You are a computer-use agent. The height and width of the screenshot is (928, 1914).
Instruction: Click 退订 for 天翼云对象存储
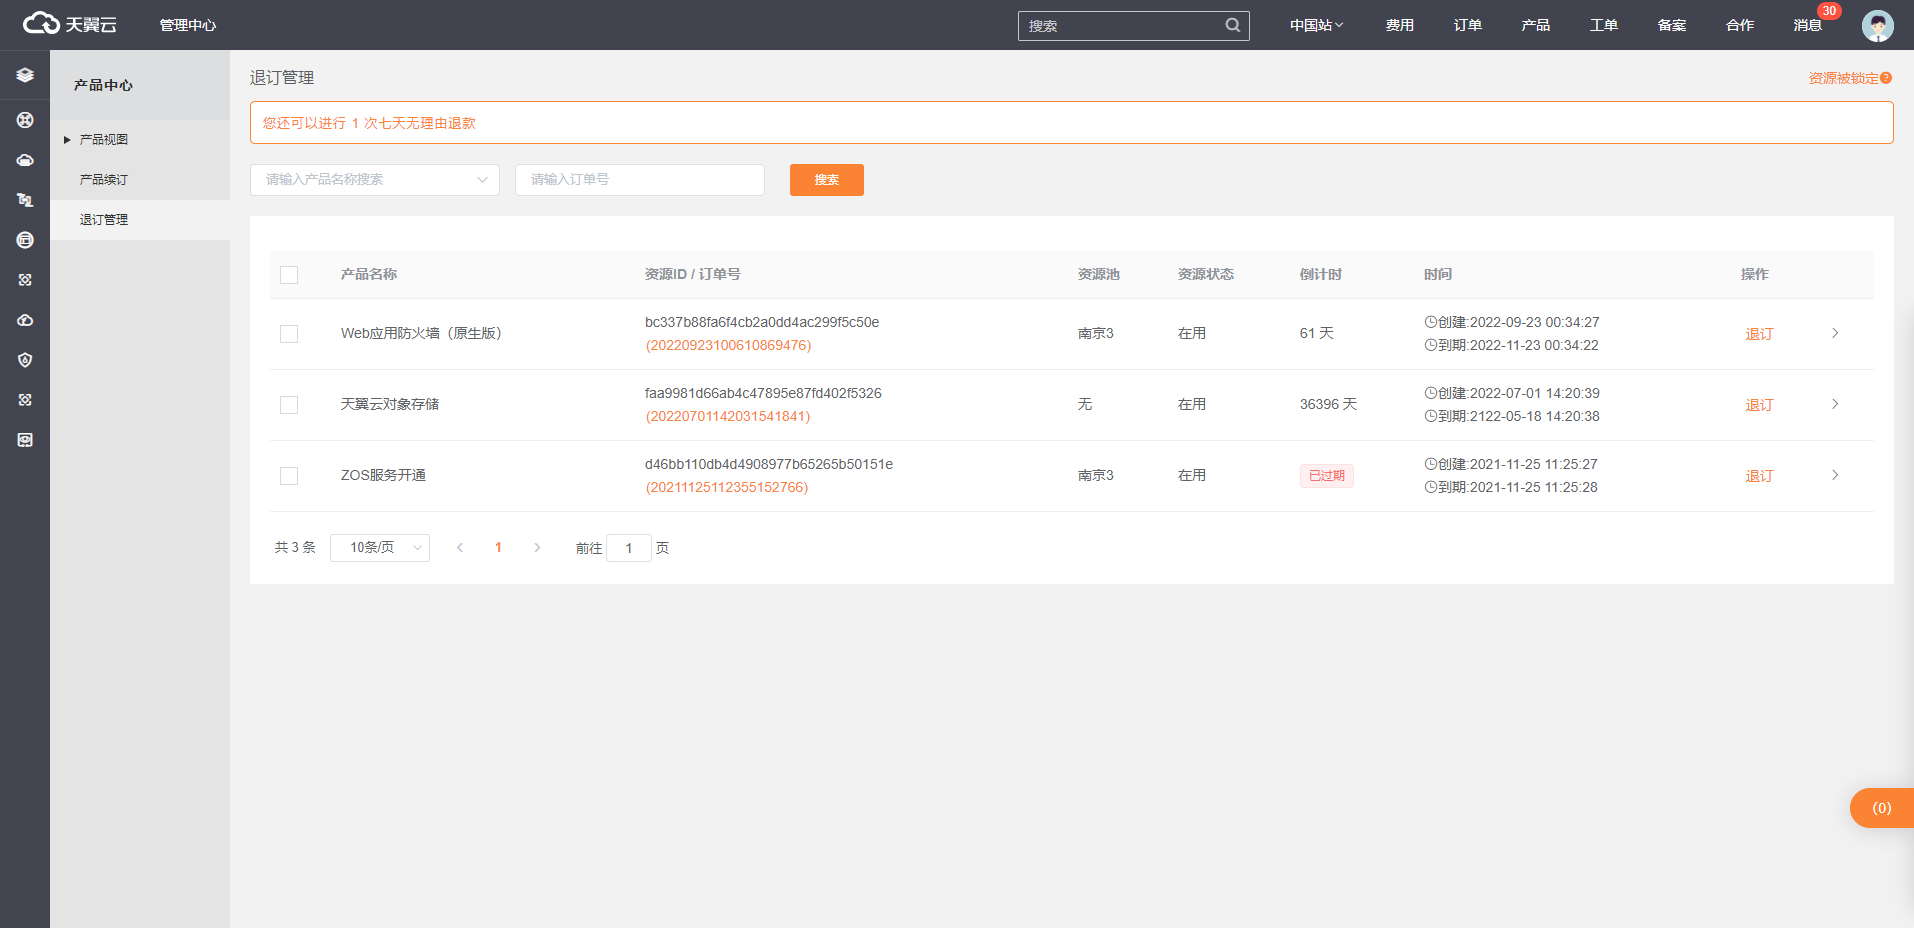[1759, 405]
